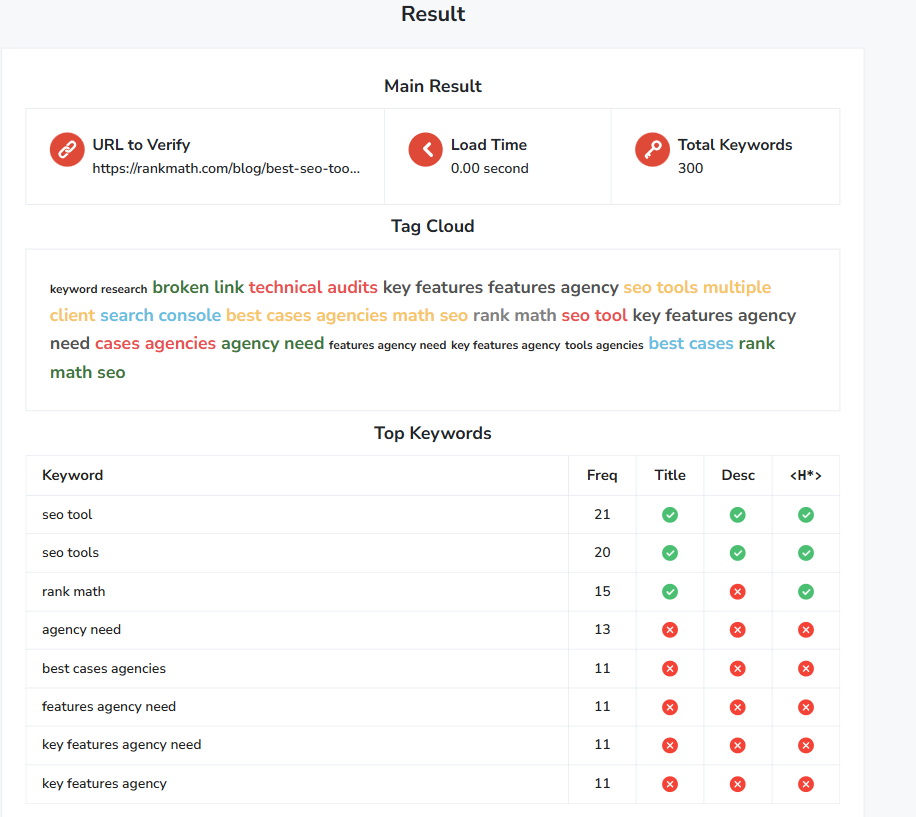Click the red 'cases agencies' tag

coord(155,343)
